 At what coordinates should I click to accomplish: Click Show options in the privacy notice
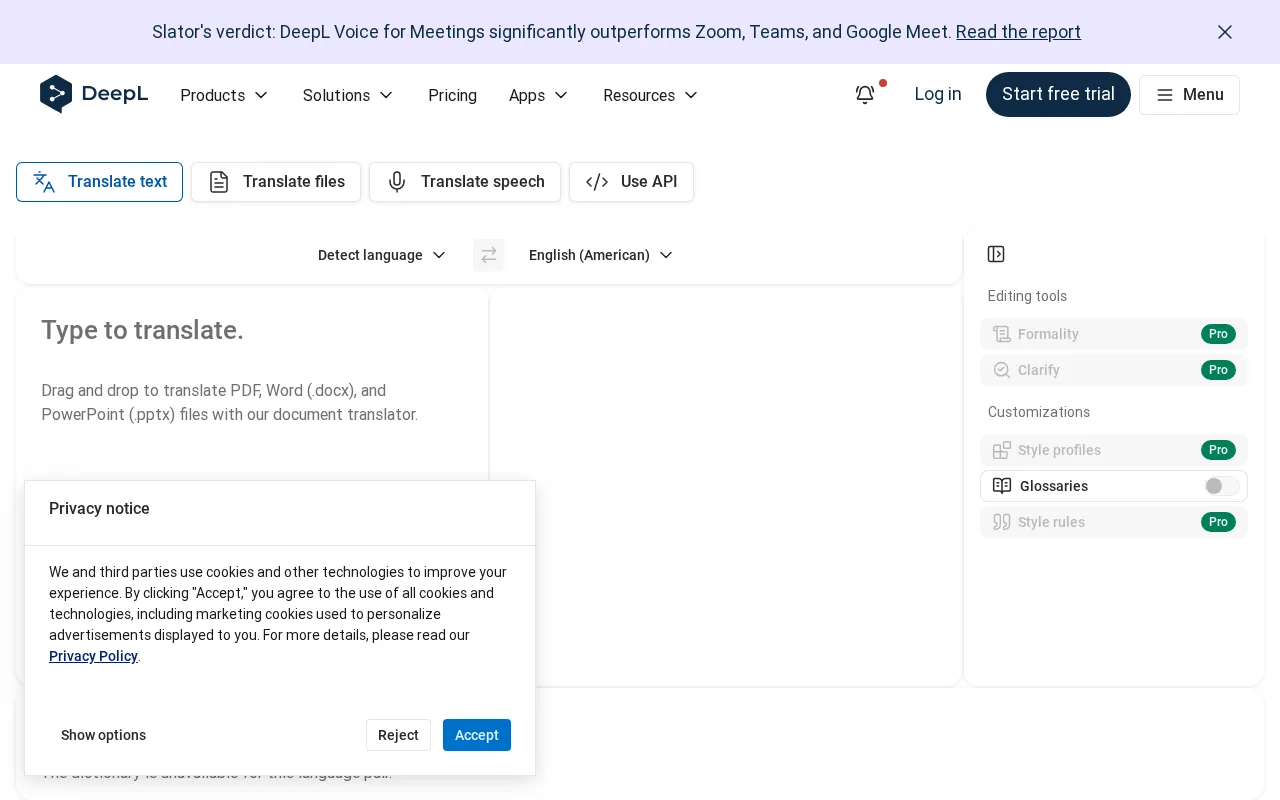point(103,735)
